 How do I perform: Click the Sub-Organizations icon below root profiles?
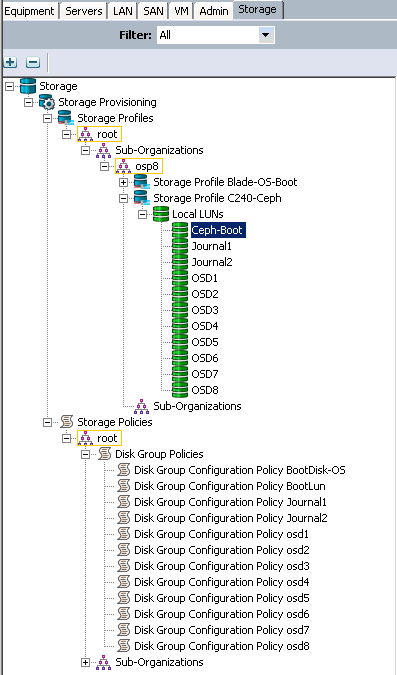pyautogui.click(x=103, y=150)
